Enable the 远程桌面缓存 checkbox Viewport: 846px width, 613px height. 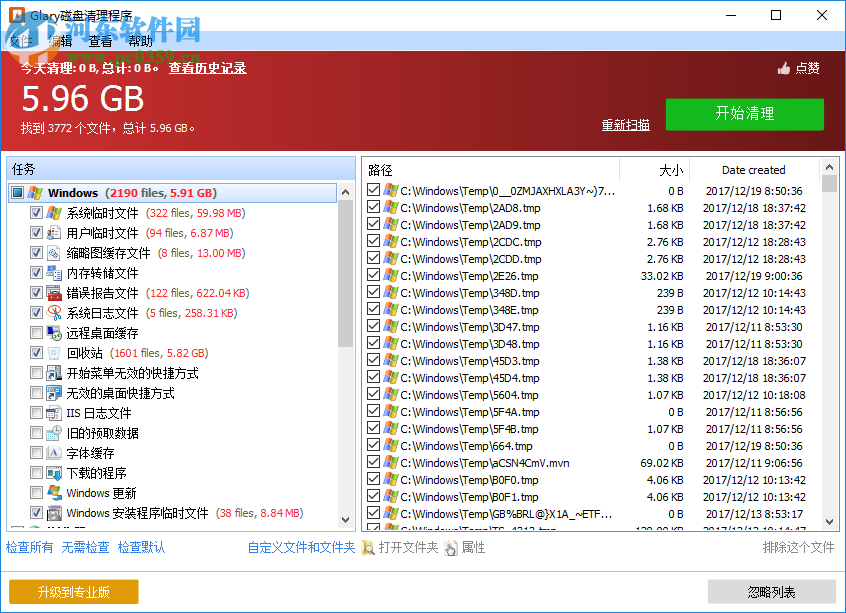[x=35, y=333]
